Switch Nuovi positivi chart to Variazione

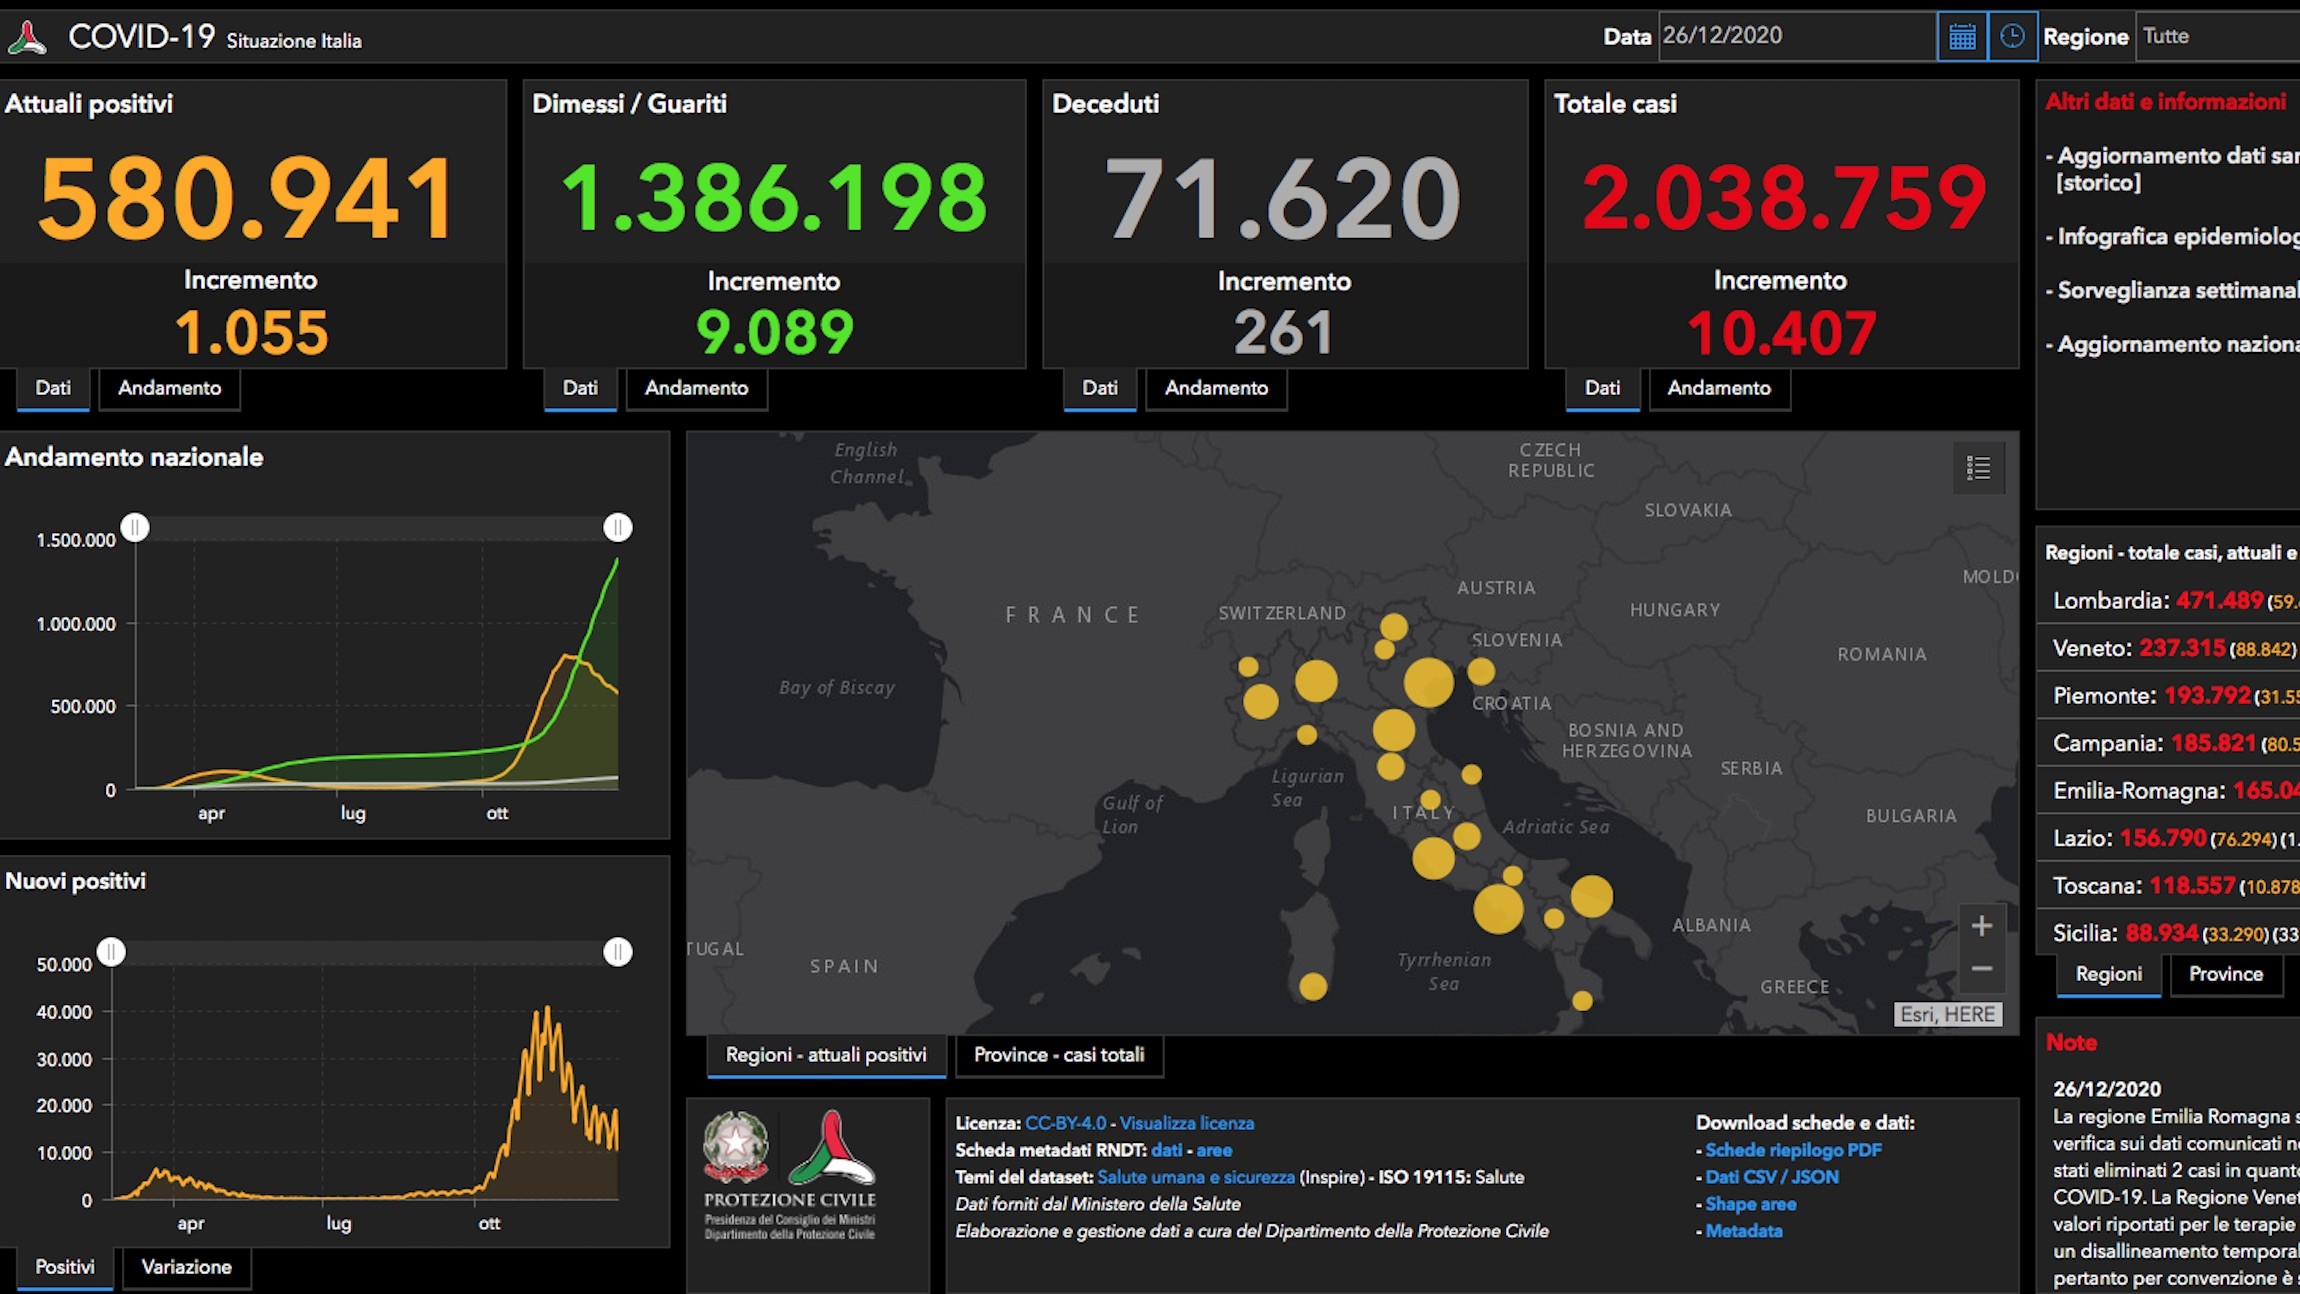pos(186,1267)
